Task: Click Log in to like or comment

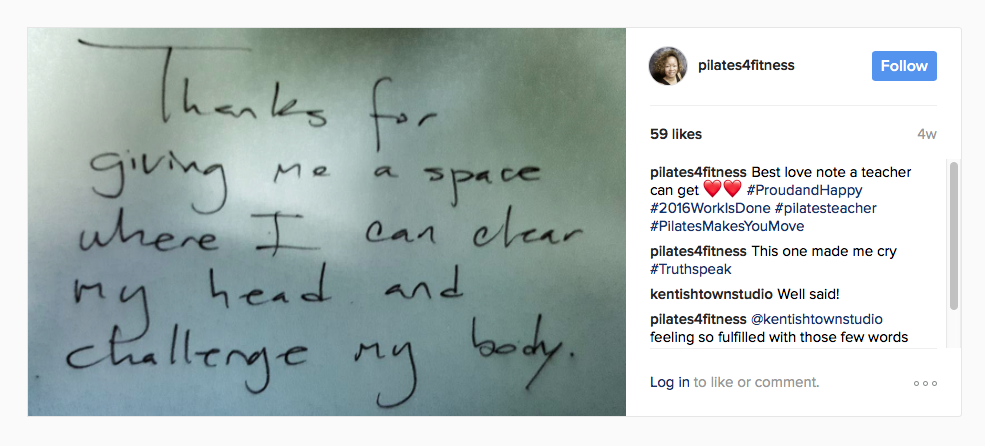Action: point(670,383)
